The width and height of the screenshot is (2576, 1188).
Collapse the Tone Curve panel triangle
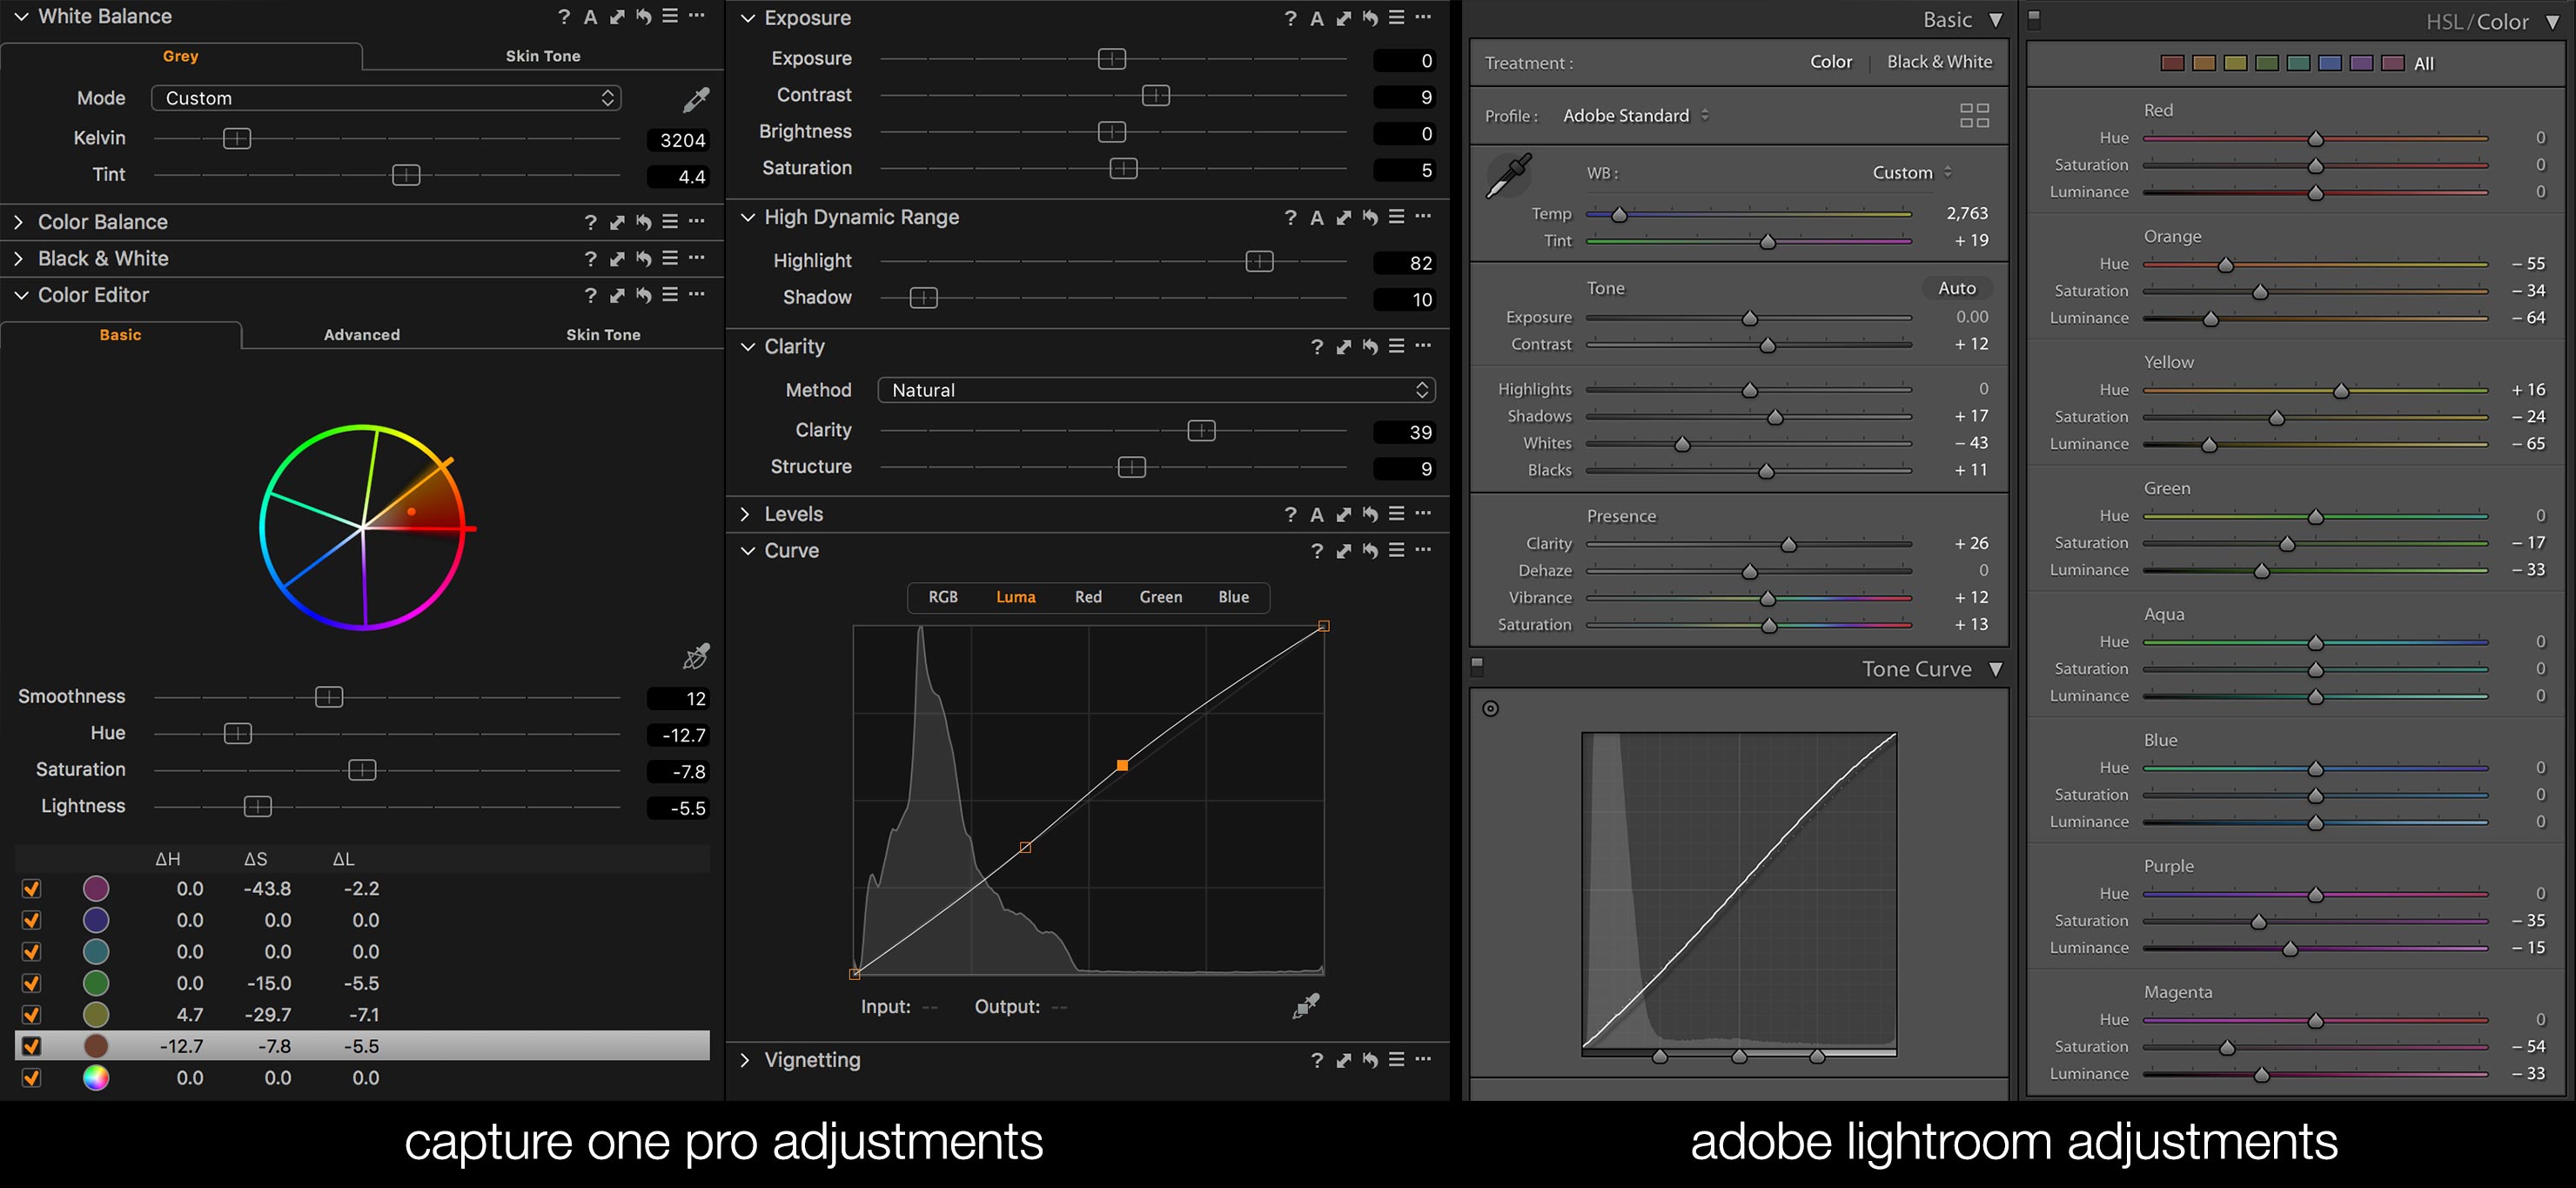coord(1996,669)
